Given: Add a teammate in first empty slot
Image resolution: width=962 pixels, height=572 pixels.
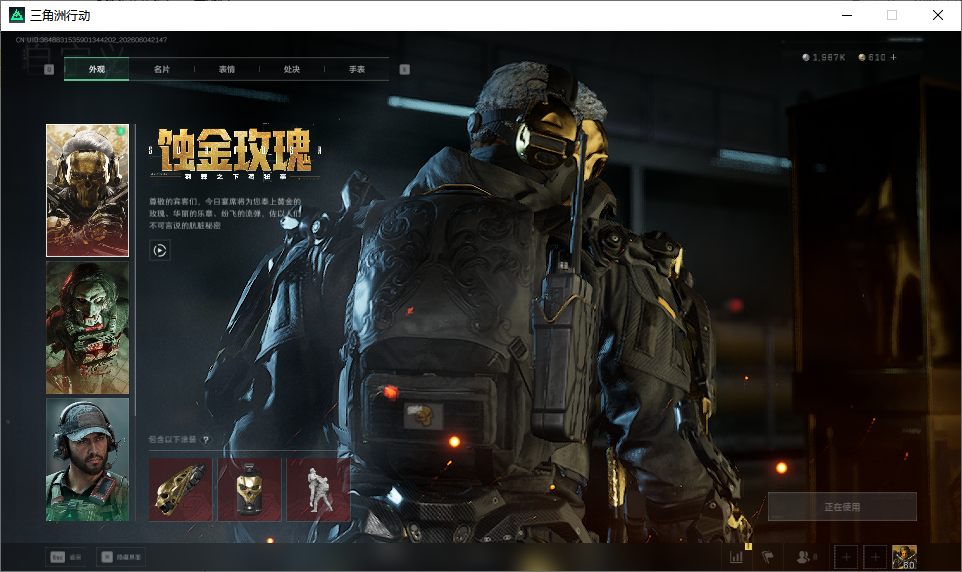Looking at the screenshot, I should tap(846, 557).
